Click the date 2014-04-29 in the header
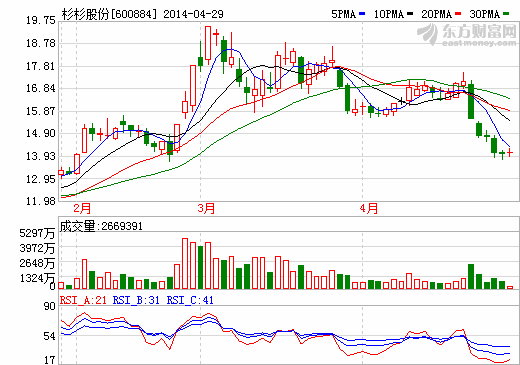520x365 pixels. [193, 14]
